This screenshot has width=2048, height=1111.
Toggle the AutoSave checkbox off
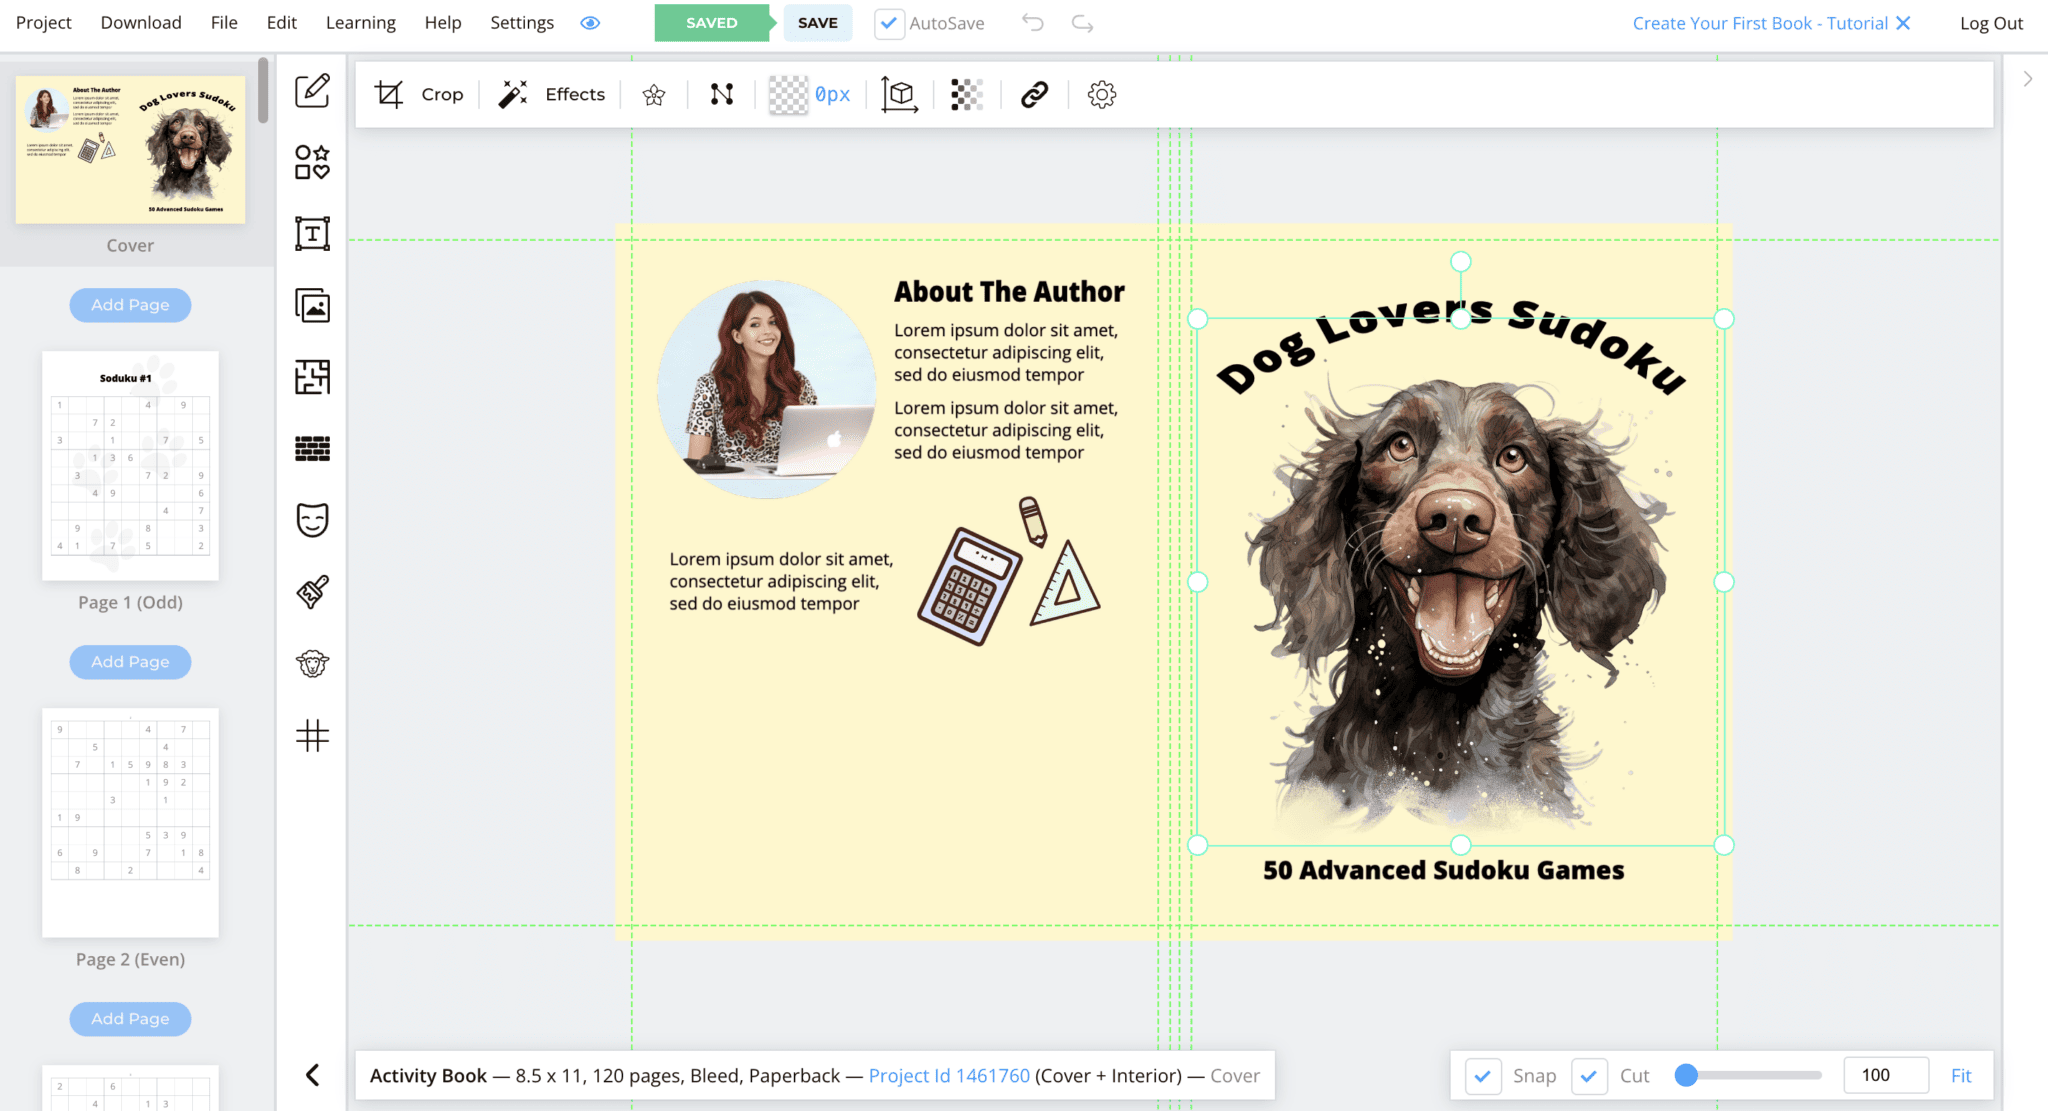[x=888, y=22]
